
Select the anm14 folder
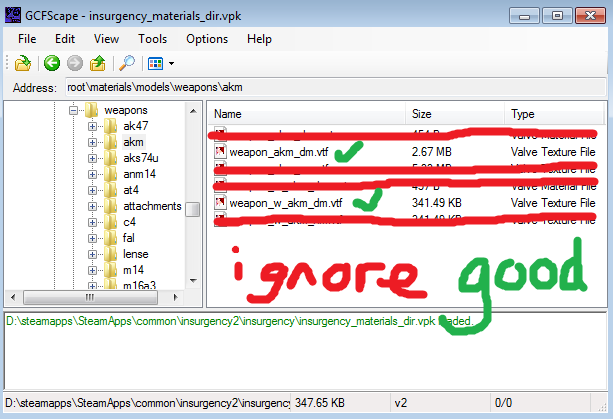click(139, 174)
